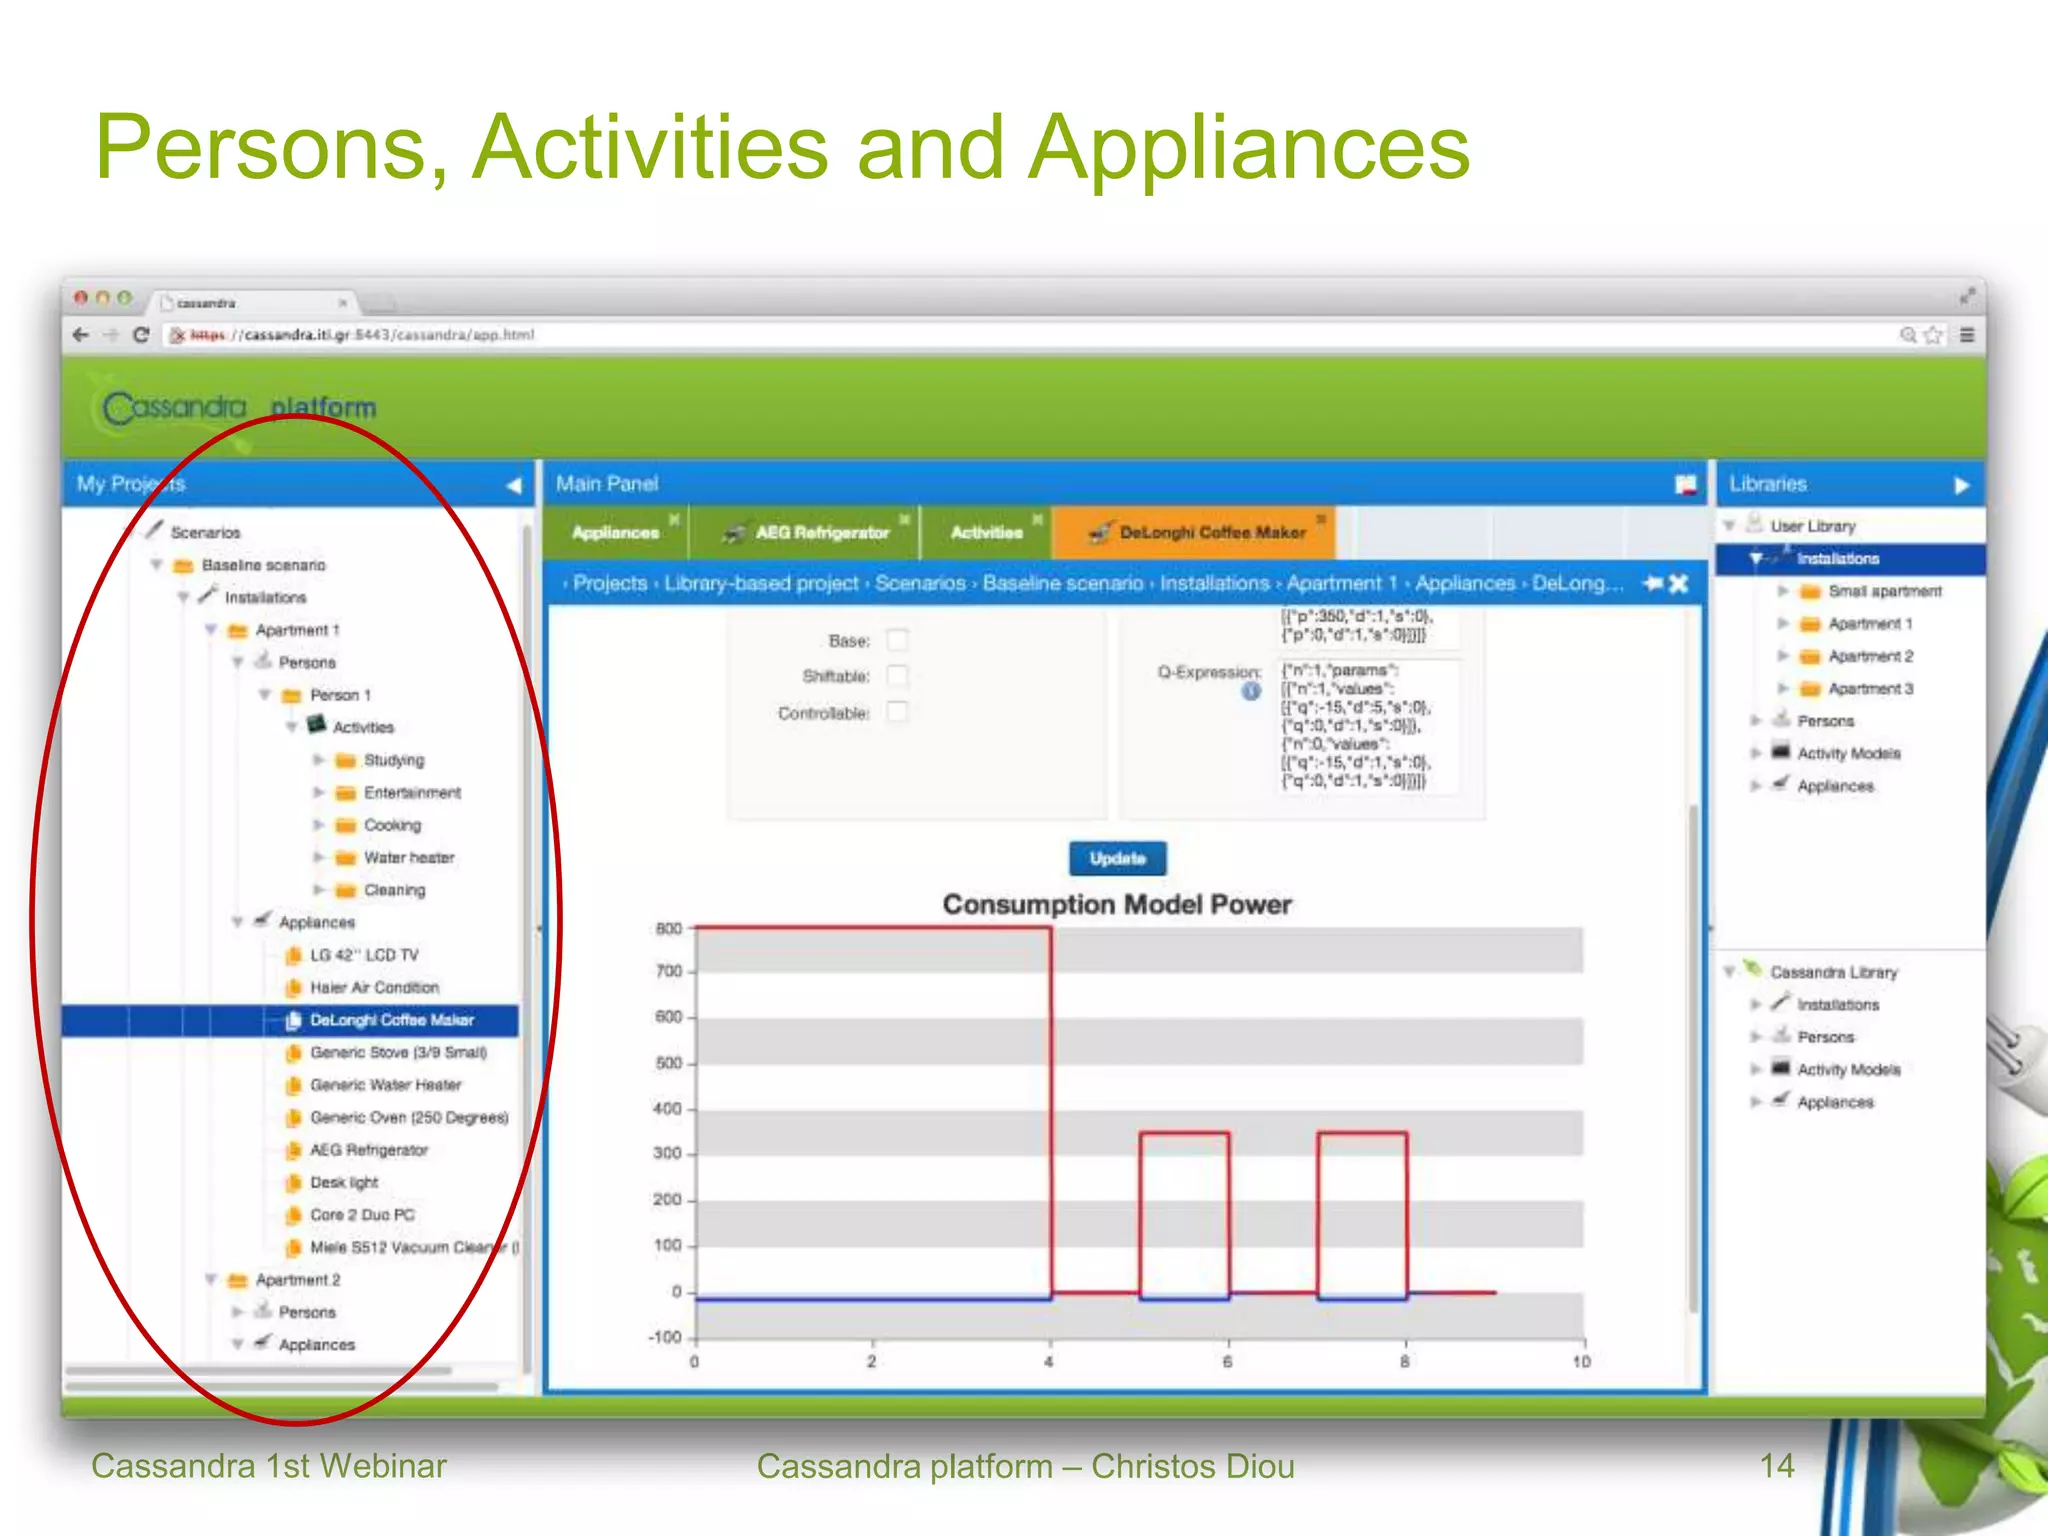The image size is (2048, 1536).
Task: Click the browser address bar URL
Action: point(362,335)
